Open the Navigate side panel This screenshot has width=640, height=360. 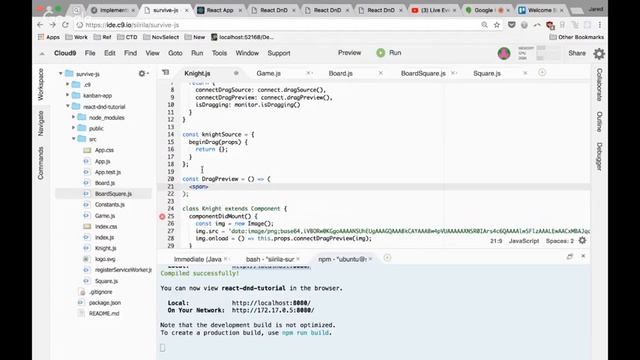pos(41,123)
